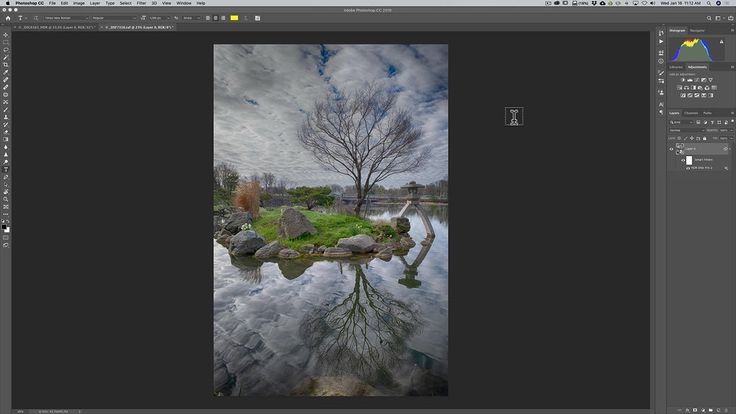The width and height of the screenshot is (736, 414).
Task: Select the Move tool in the toolbar
Action: click(6, 33)
